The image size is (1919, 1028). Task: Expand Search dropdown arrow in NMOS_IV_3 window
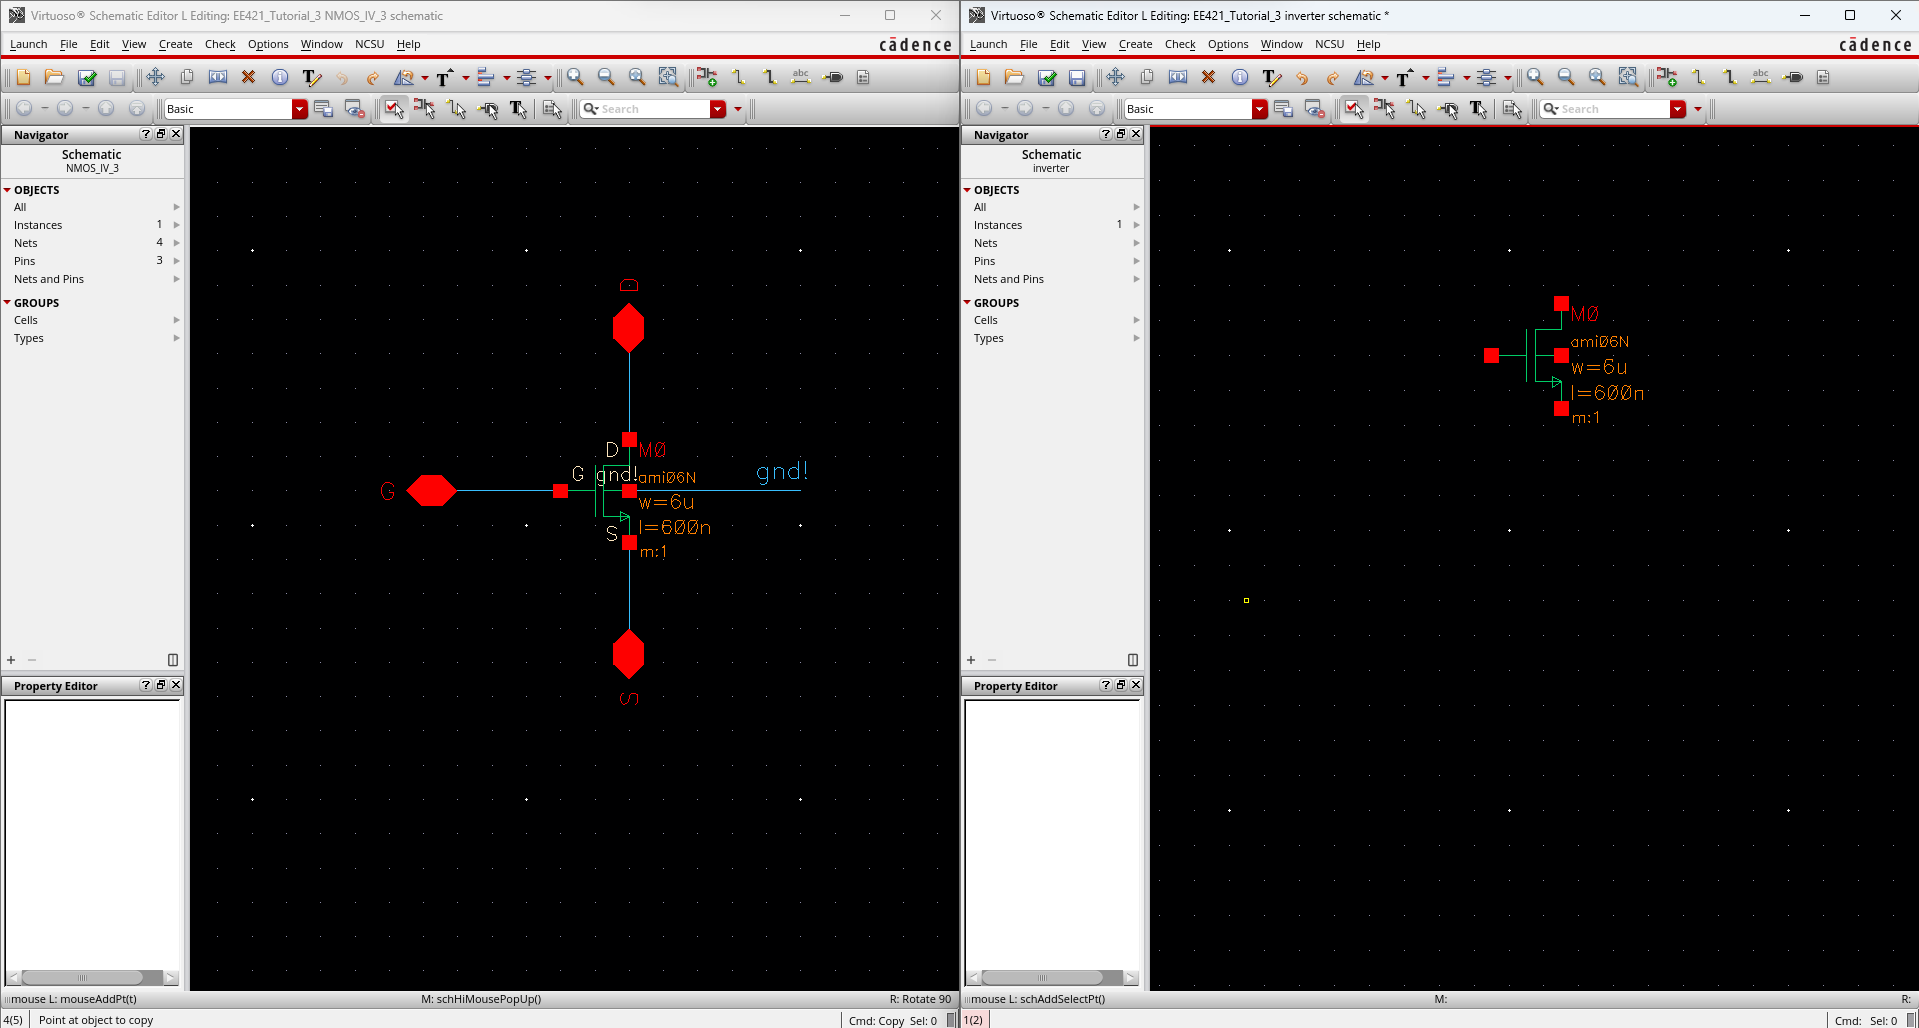[717, 109]
